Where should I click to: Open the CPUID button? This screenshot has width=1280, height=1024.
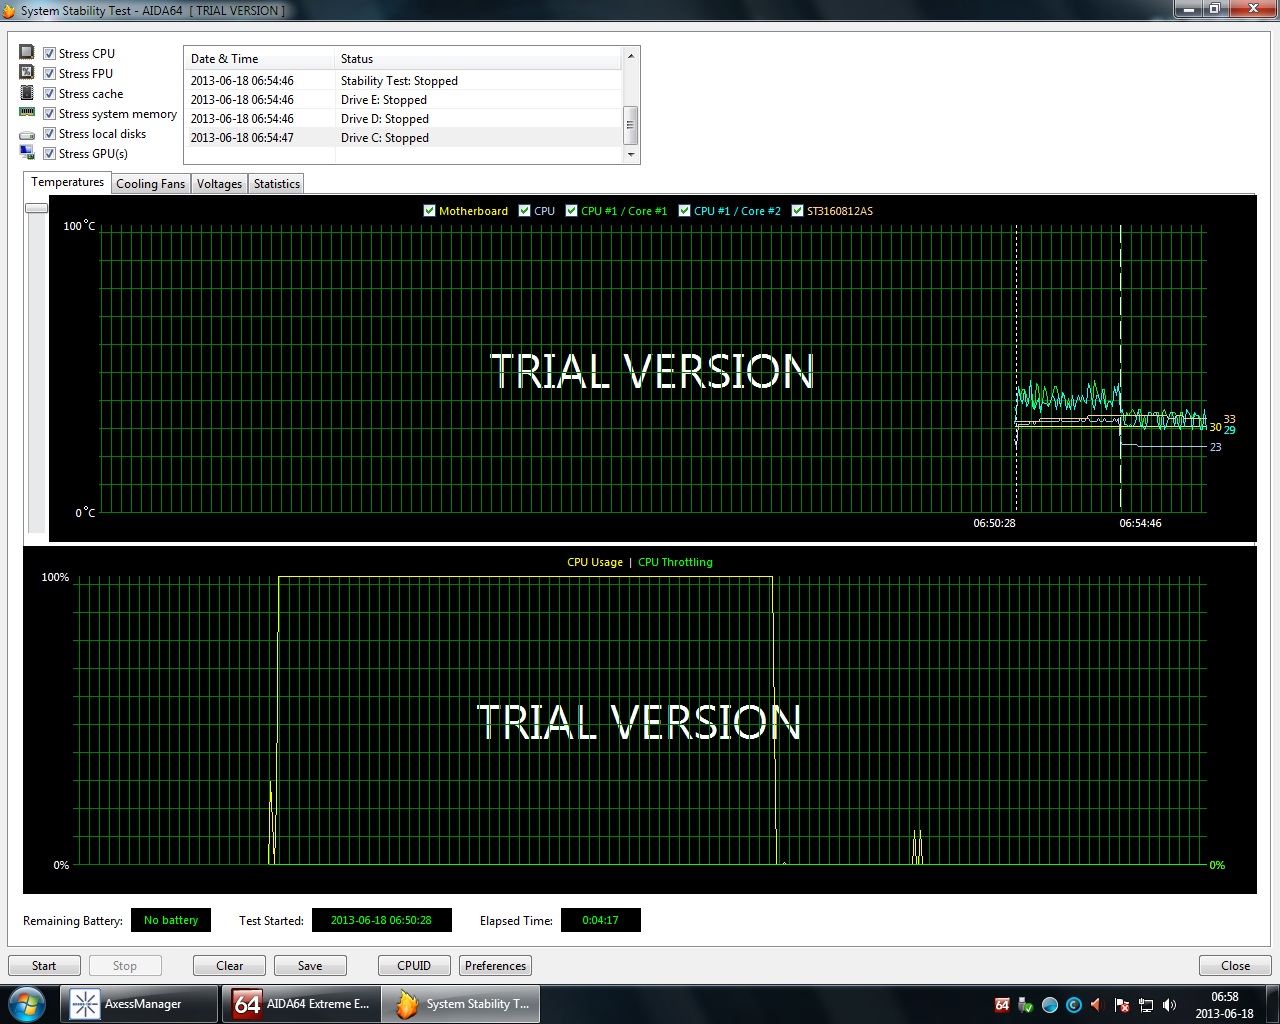click(x=414, y=966)
